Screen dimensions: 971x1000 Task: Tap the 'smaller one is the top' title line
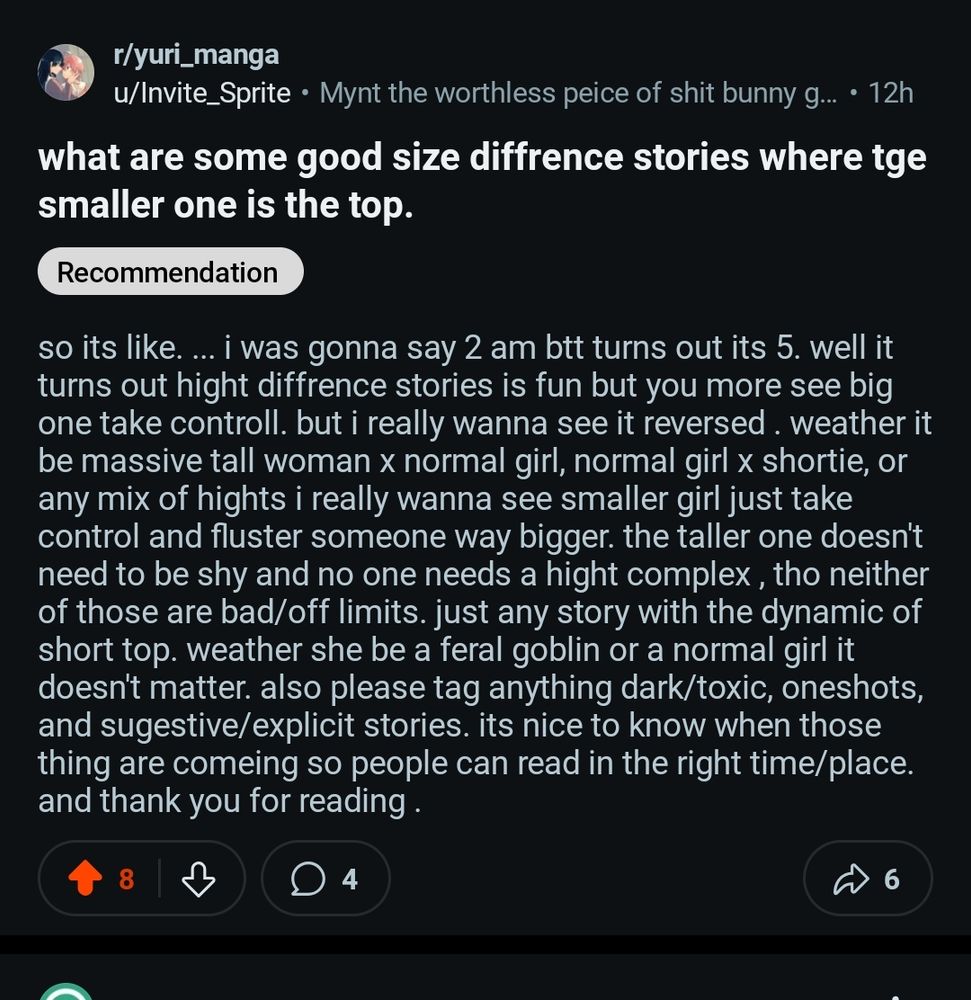[225, 204]
